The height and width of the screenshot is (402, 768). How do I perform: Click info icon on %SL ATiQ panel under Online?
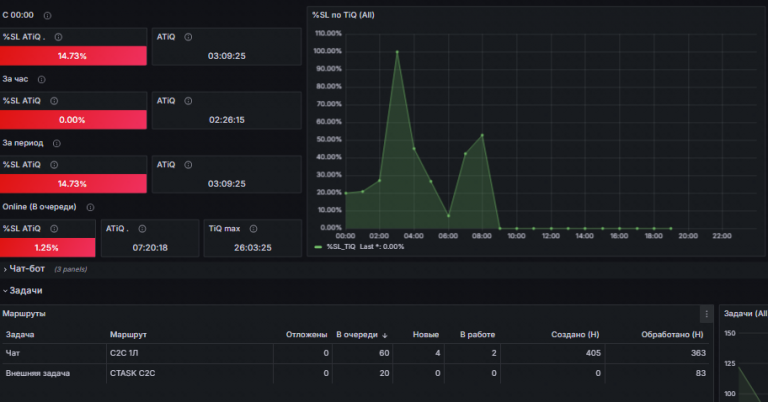coord(54,229)
